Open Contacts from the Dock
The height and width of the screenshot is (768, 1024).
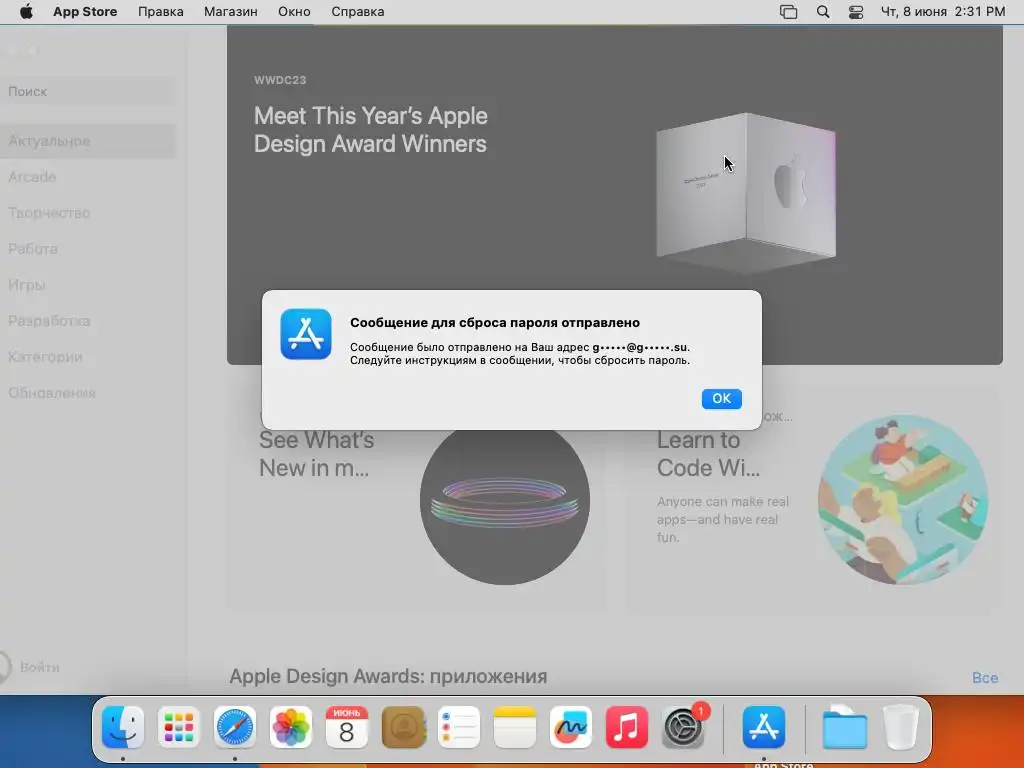point(403,727)
